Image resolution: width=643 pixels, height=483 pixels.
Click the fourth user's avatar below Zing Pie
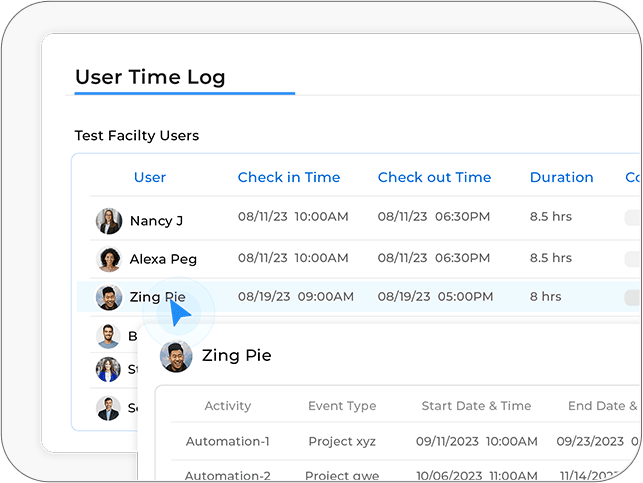[x=108, y=336]
